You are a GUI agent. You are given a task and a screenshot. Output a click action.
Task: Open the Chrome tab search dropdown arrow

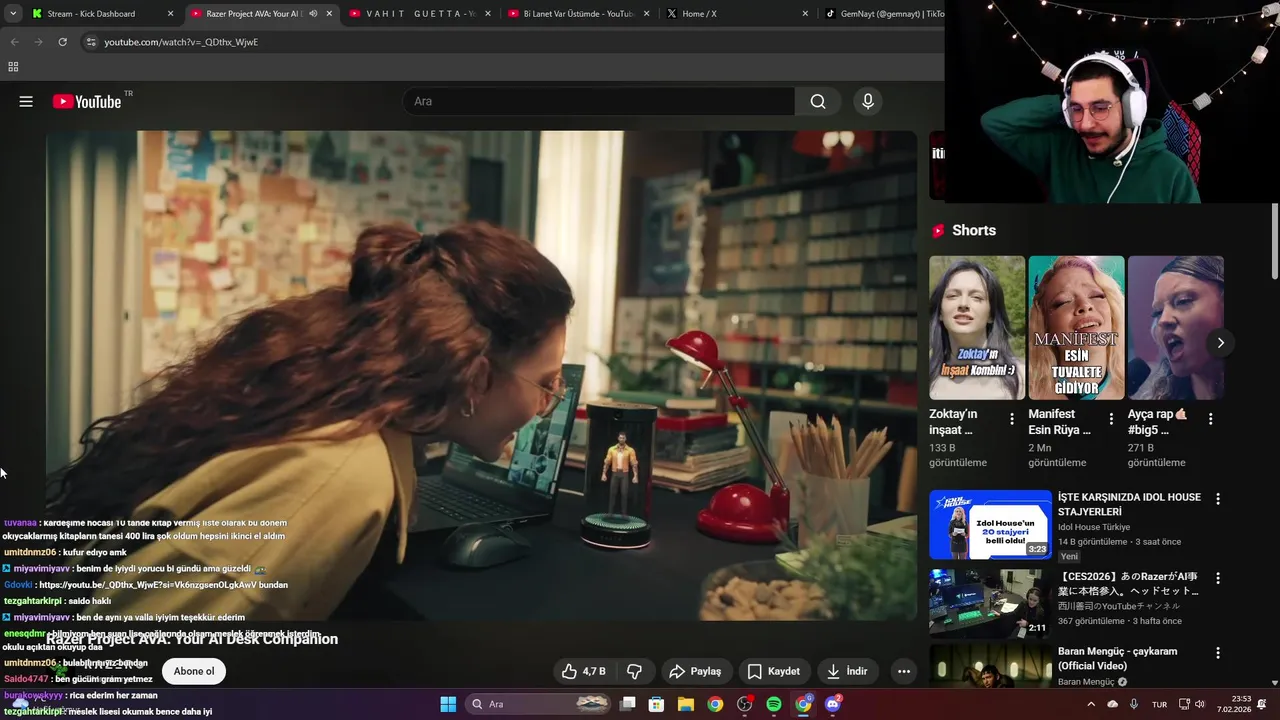(13, 14)
